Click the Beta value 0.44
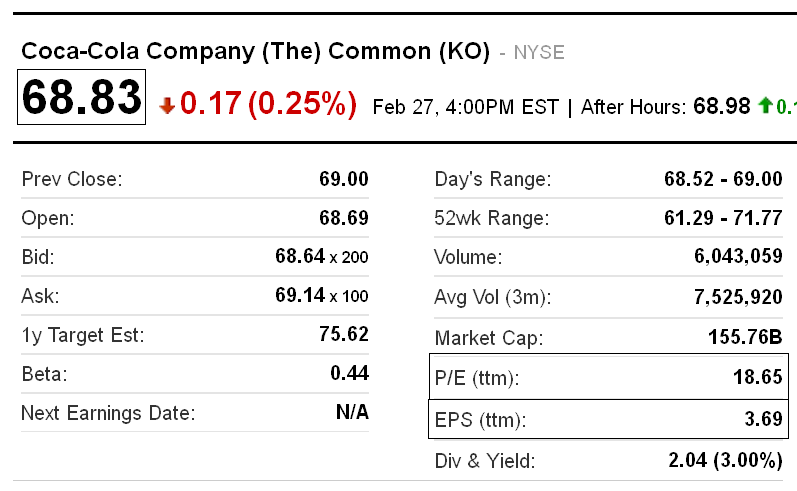 (x=349, y=374)
